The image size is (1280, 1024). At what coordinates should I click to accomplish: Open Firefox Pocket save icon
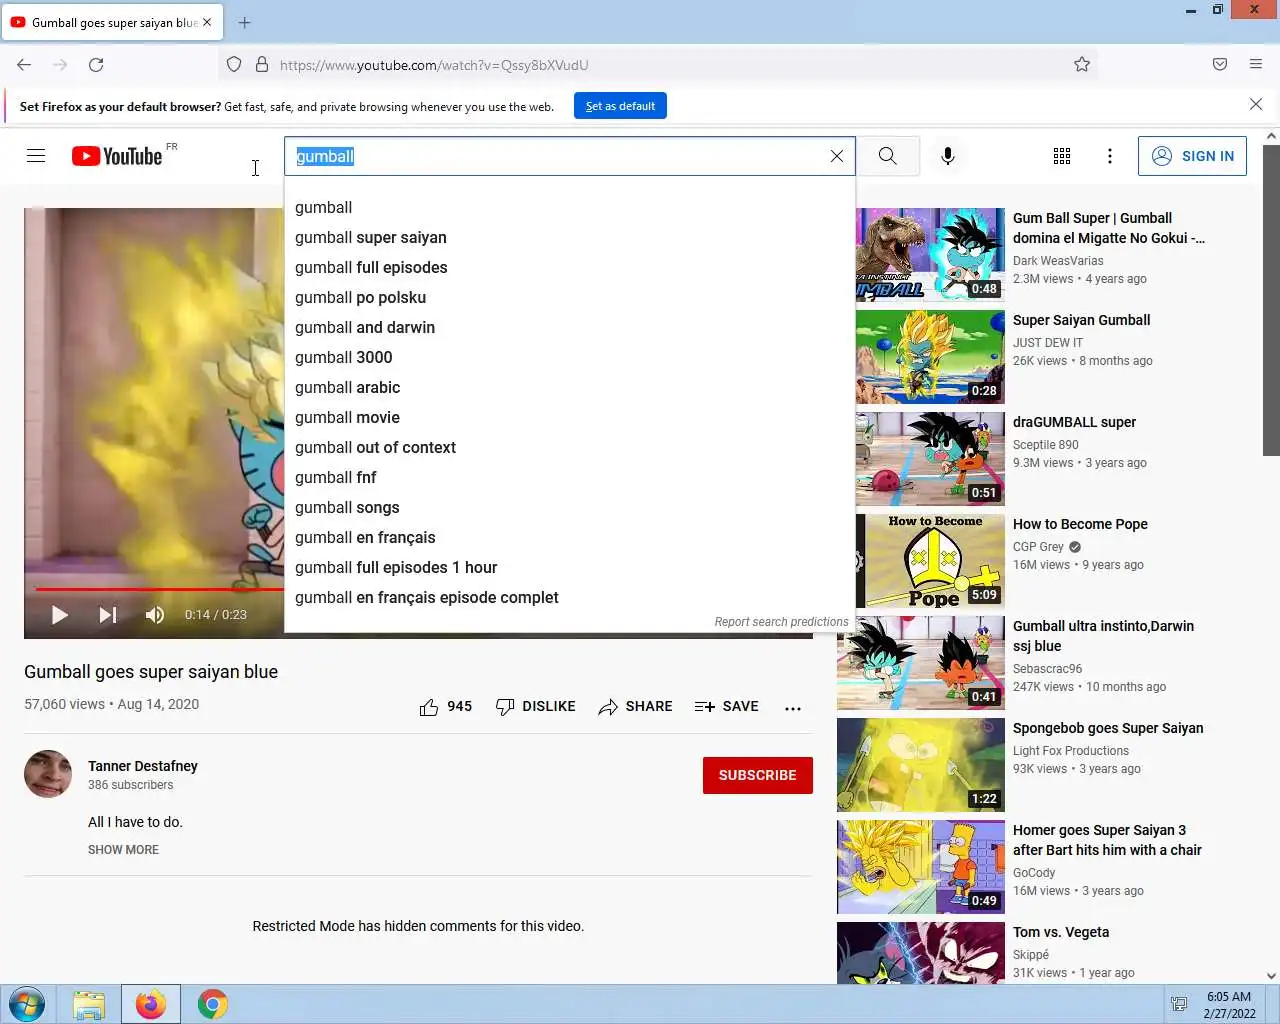[x=1220, y=65]
